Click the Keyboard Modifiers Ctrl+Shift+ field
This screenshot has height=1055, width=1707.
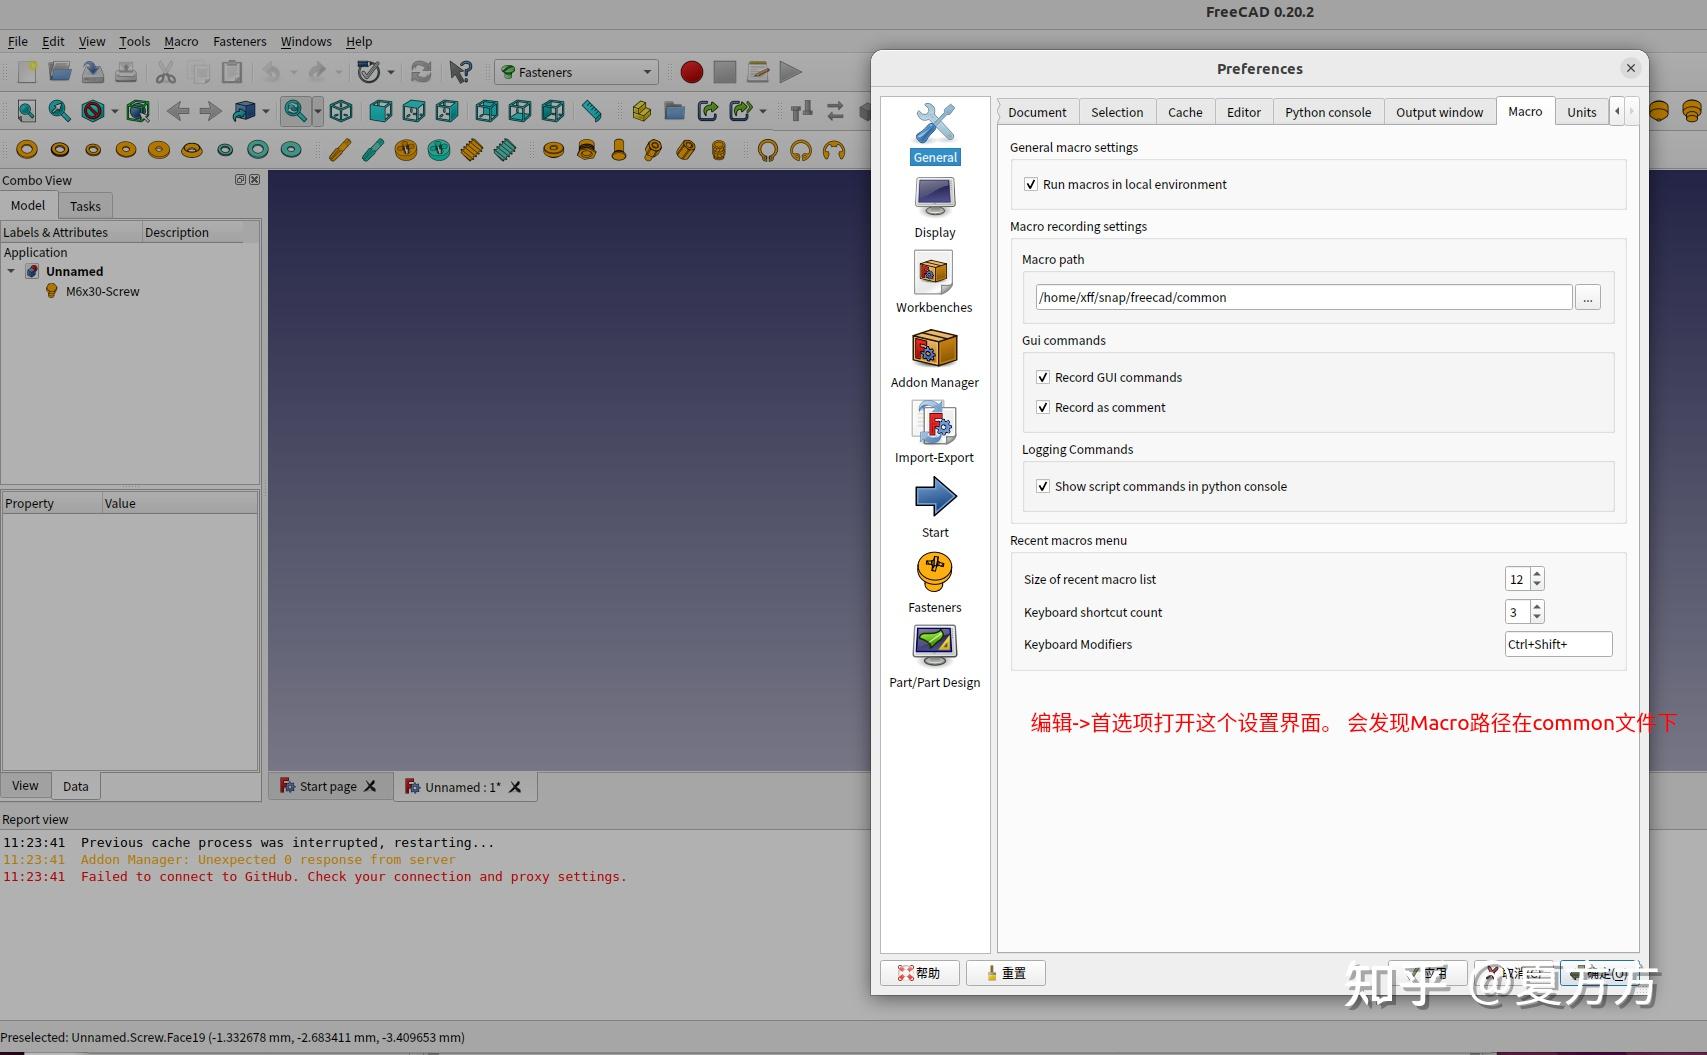click(x=1558, y=644)
